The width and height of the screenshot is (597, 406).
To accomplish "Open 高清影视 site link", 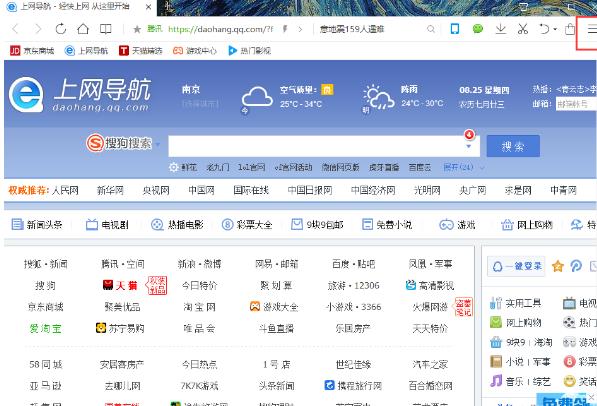I will [430, 285].
